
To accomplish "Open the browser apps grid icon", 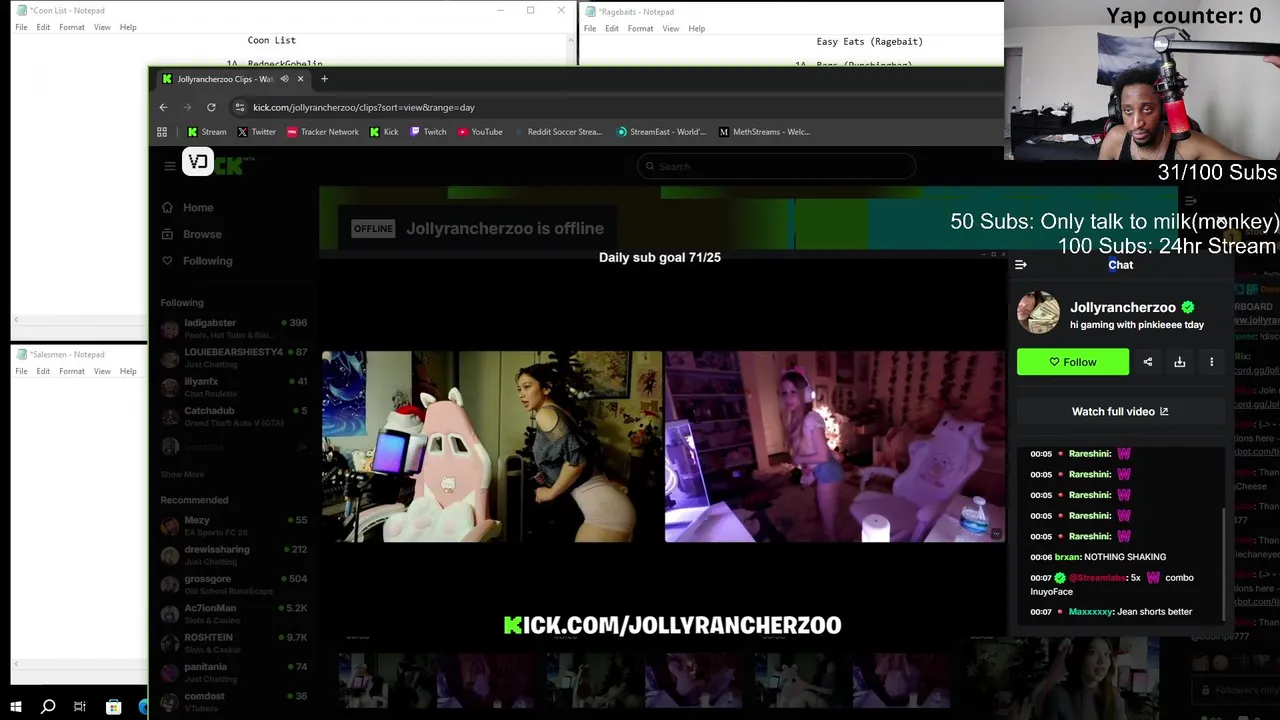I will 162,132.
